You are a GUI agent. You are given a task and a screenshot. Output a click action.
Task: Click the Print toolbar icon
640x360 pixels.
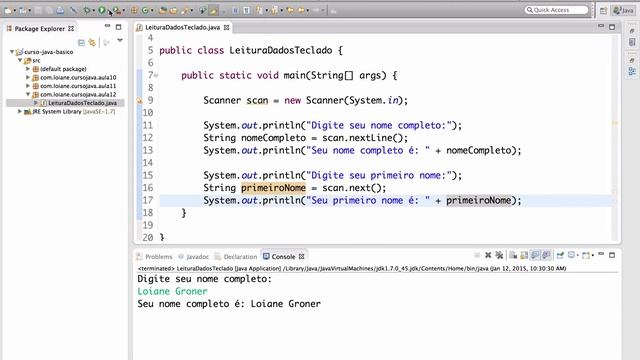pyautogui.click(x=60, y=10)
